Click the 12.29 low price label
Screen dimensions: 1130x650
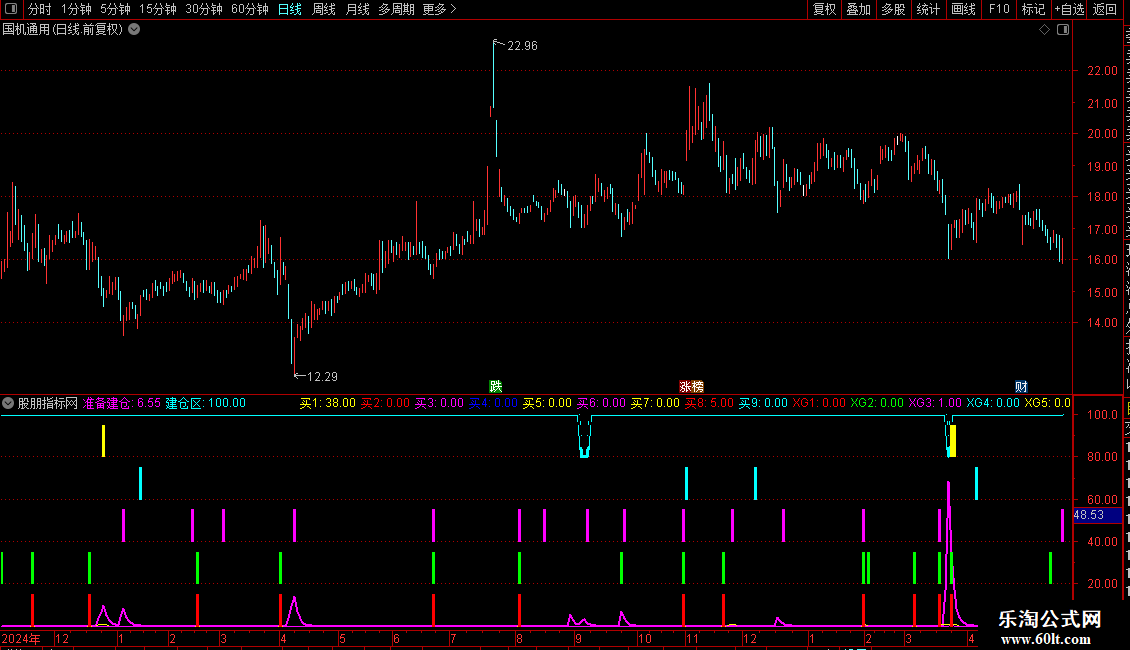tap(322, 377)
